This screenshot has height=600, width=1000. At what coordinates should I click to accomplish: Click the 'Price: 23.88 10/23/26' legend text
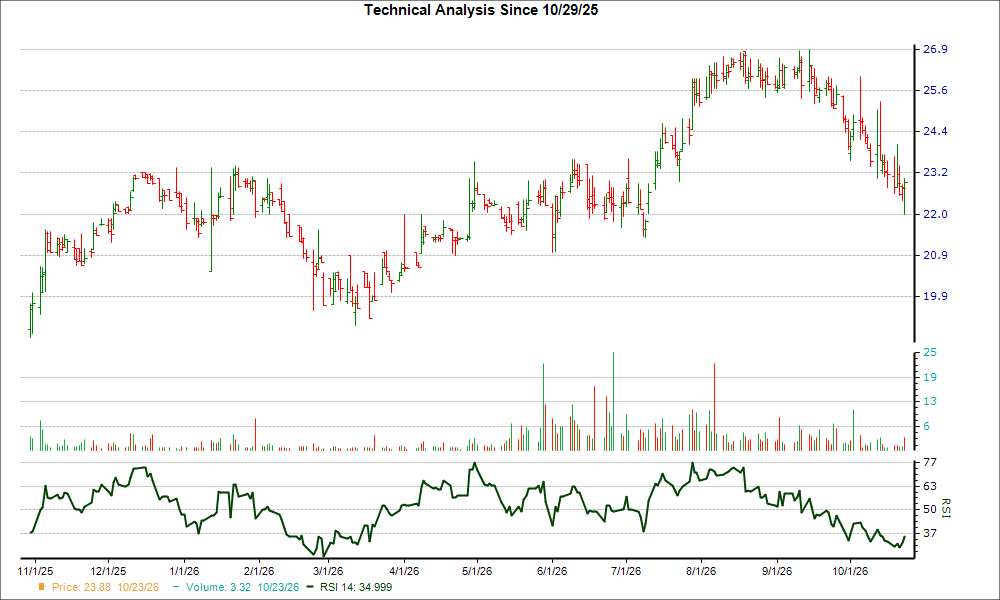coord(105,587)
